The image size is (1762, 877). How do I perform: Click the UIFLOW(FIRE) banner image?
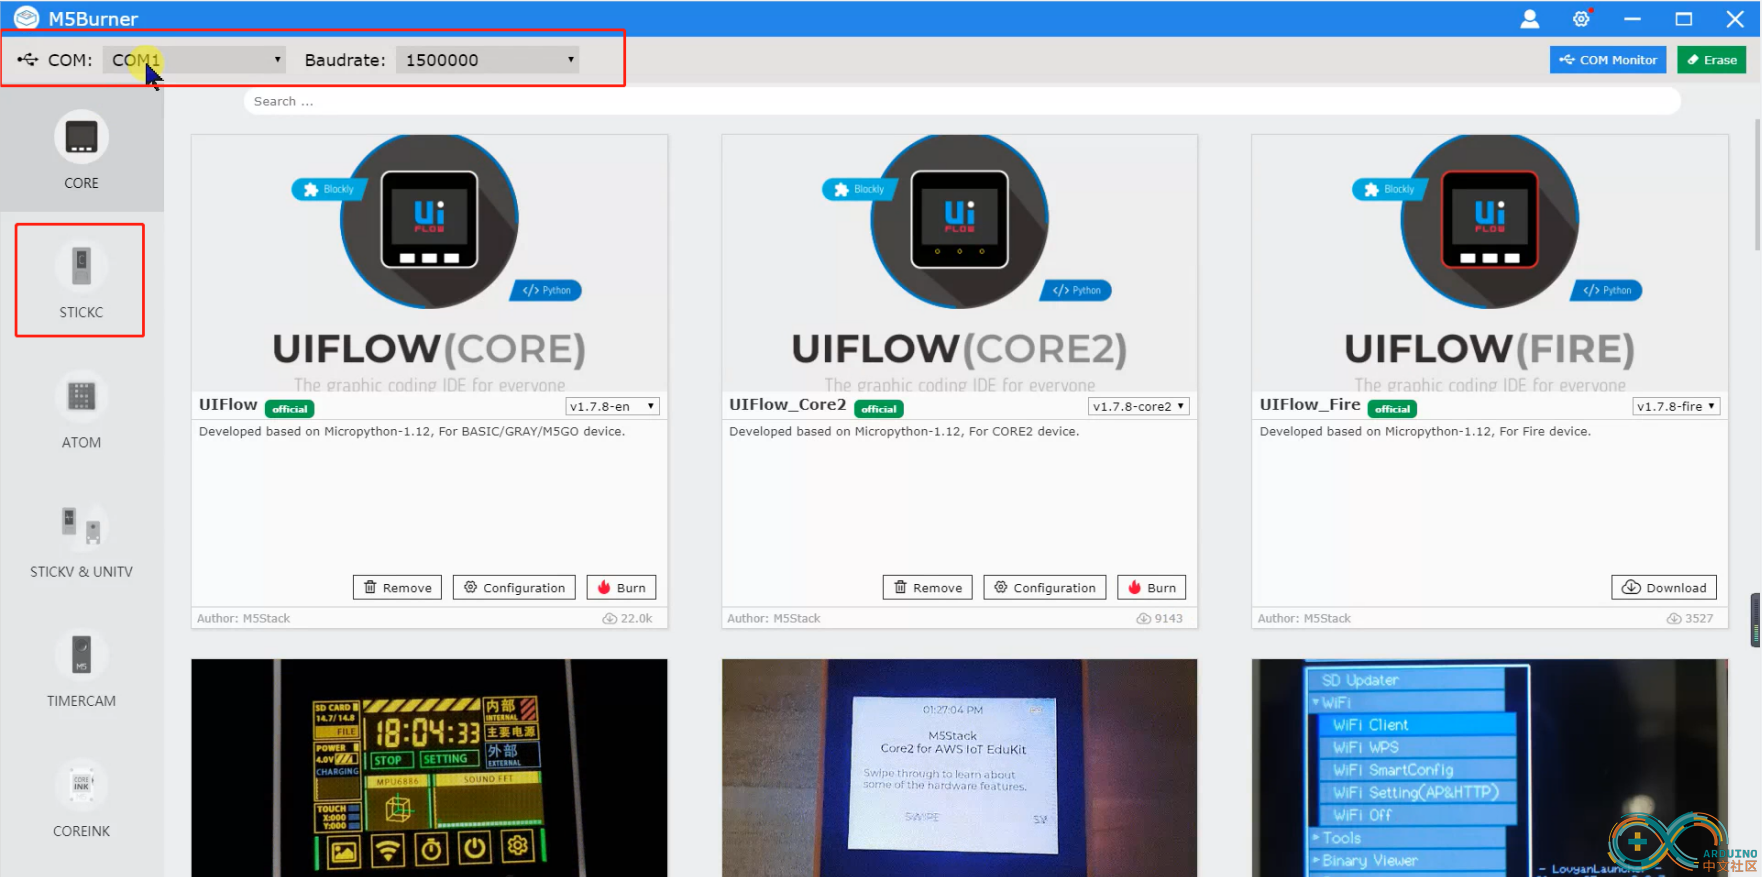[1489, 264]
